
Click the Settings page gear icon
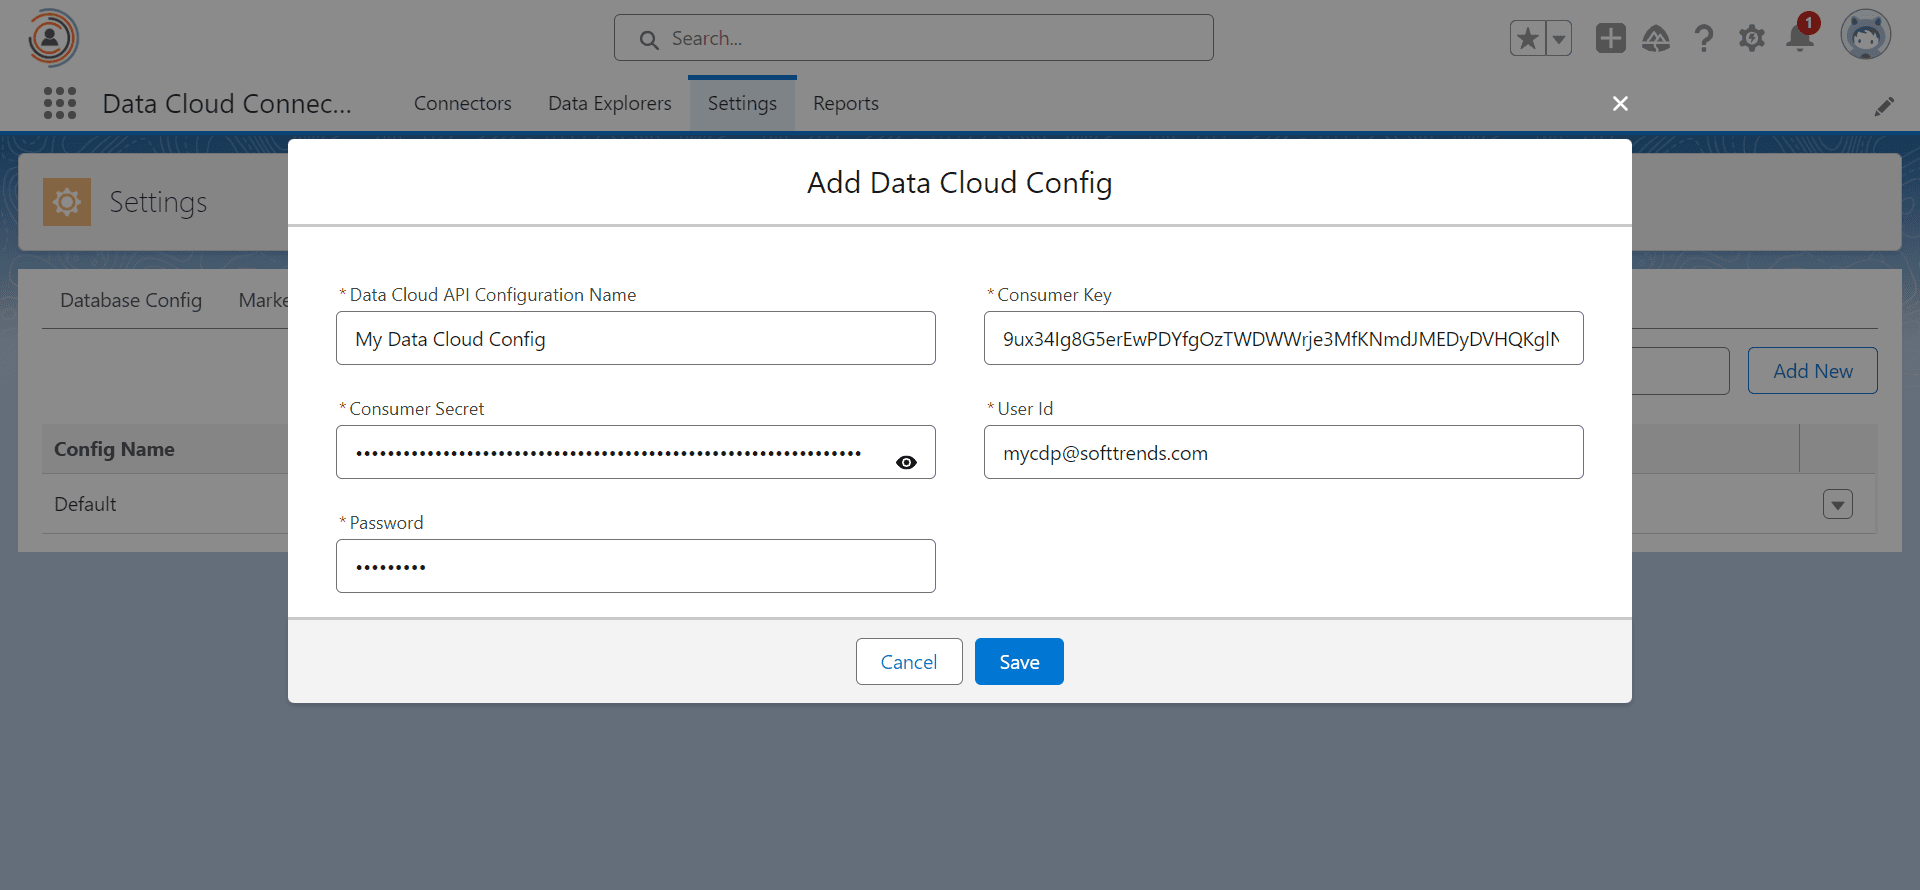pos(67,202)
